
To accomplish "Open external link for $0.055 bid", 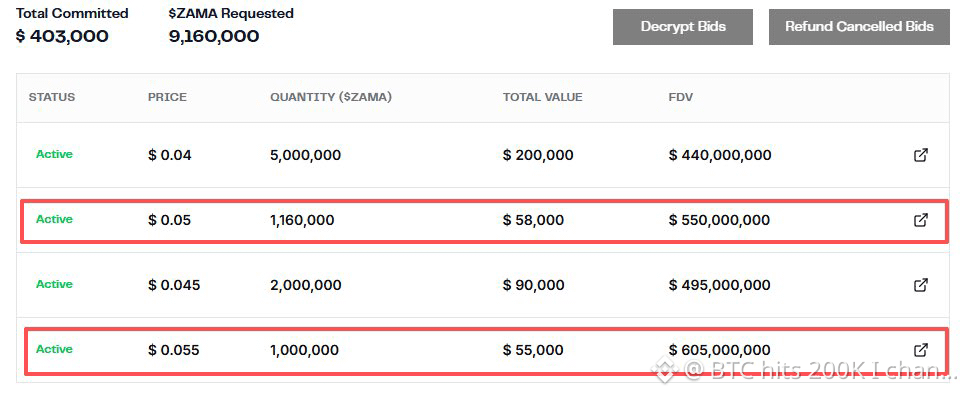I will (x=920, y=350).
